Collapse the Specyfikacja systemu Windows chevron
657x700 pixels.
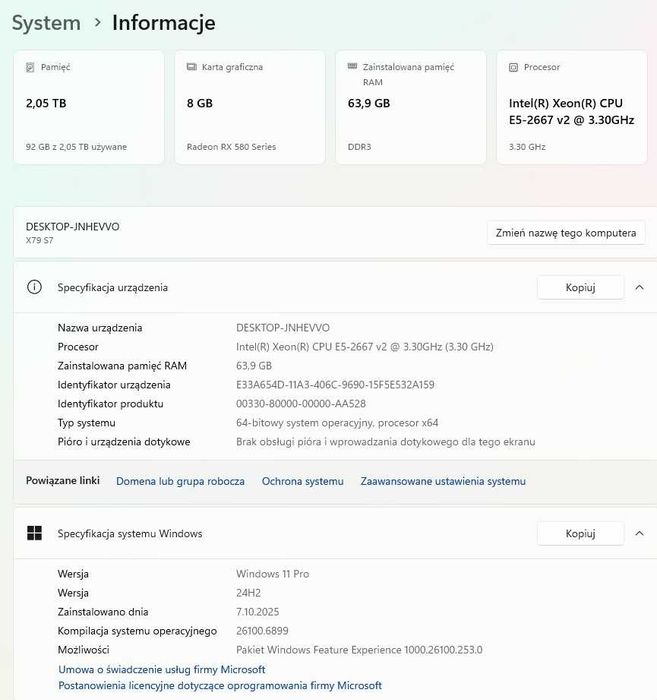(639, 533)
